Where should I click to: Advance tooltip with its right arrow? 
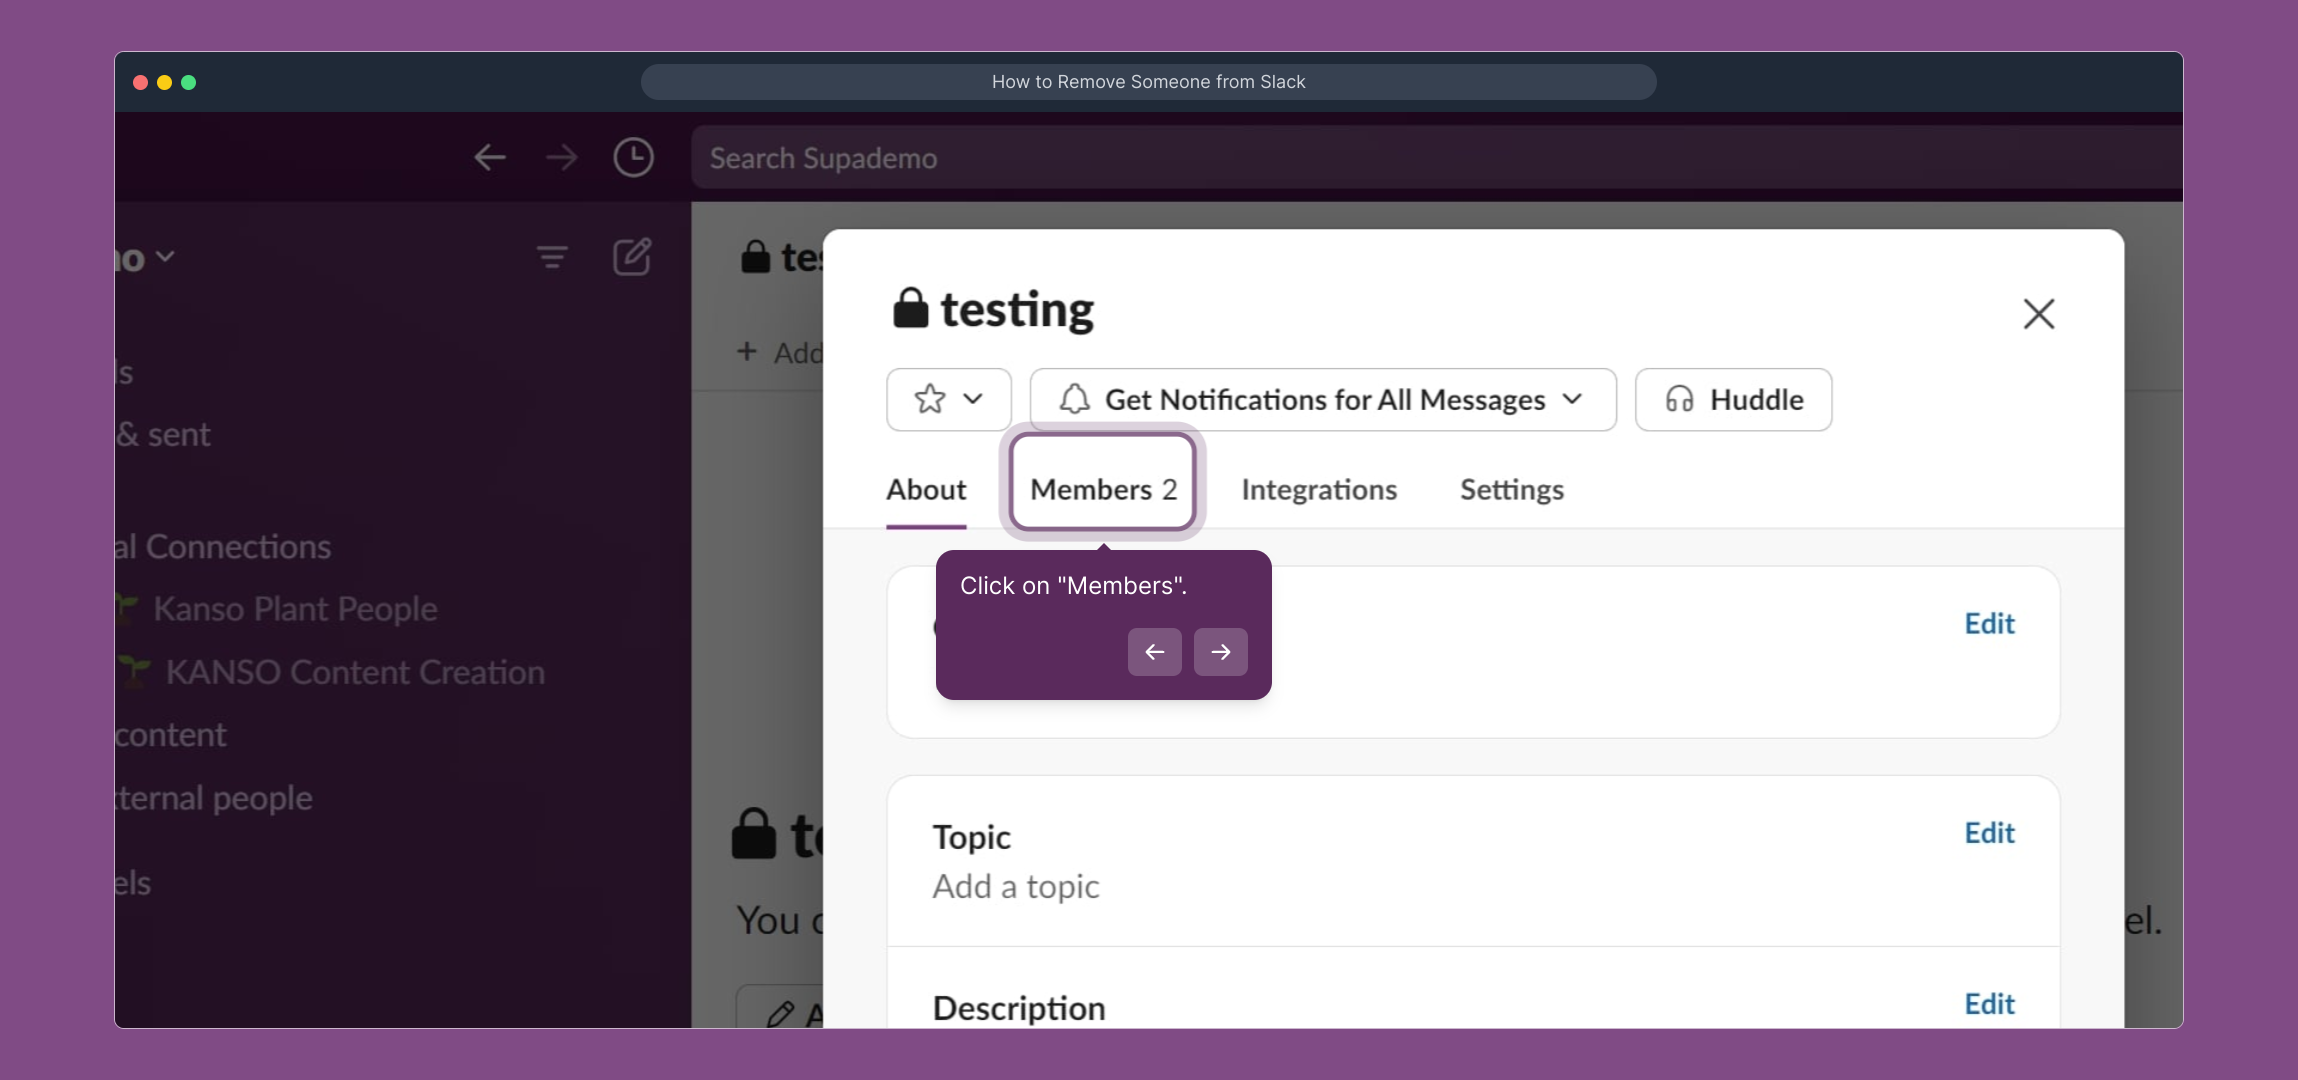(1220, 651)
